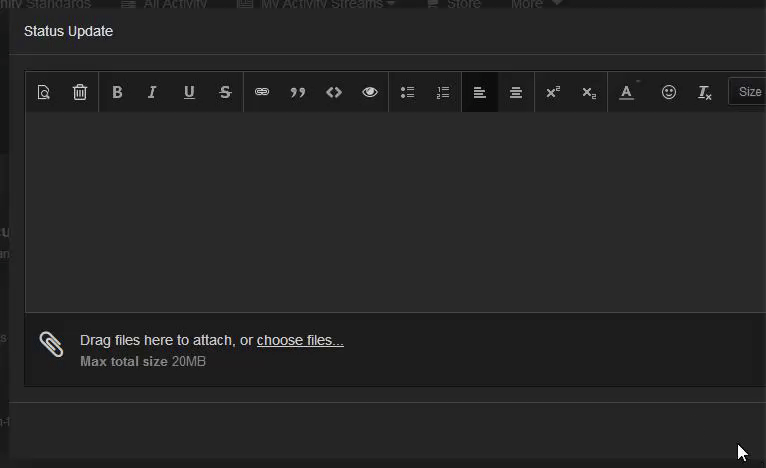Viewport: 766px width, 468px height.
Task: Open the font Size dropdown
Action: point(747,91)
